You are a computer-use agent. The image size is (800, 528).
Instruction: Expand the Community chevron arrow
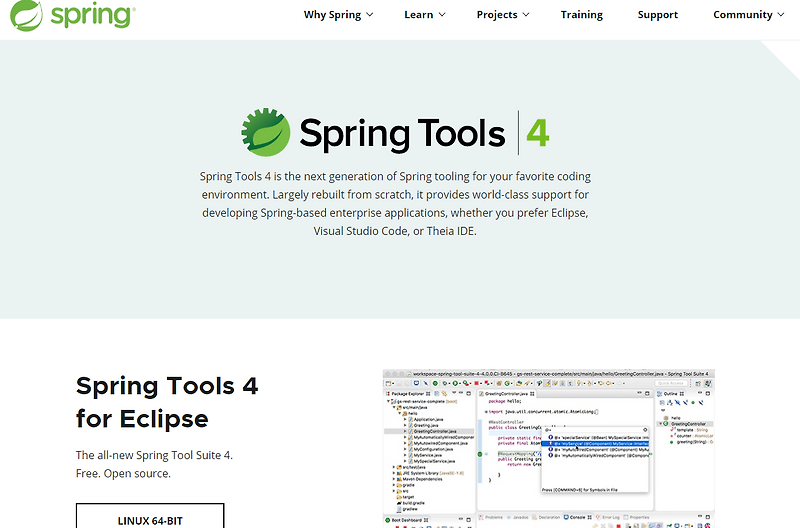click(781, 15)
